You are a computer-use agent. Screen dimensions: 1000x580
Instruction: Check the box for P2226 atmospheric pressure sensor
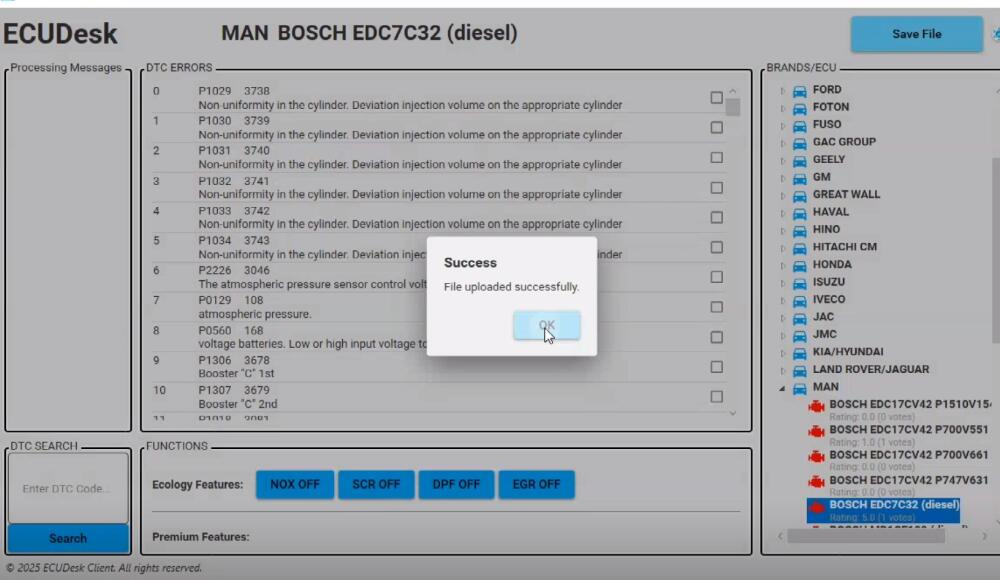716,277
